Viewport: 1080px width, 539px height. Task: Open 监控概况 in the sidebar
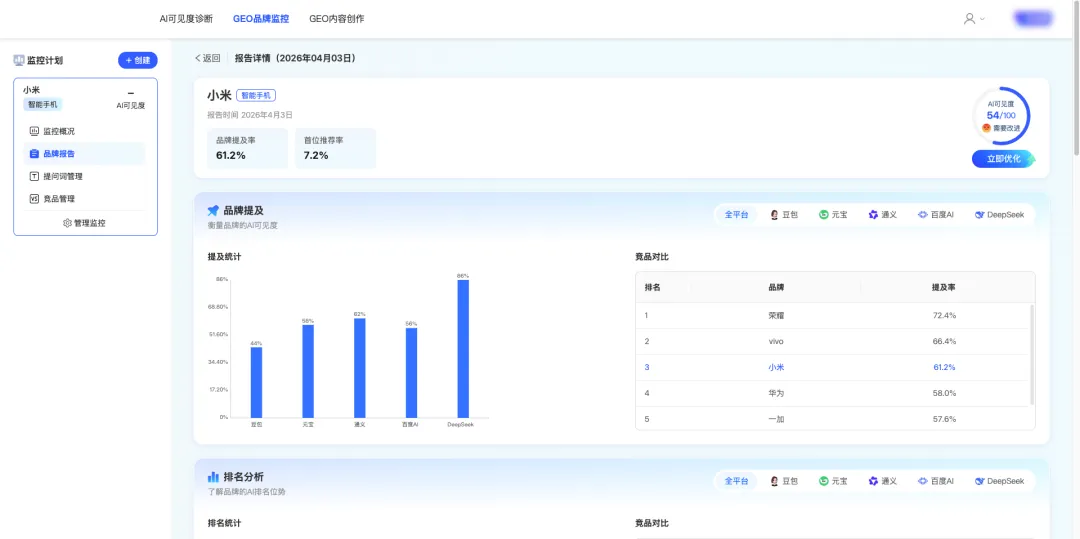click(x=83, y=131)
